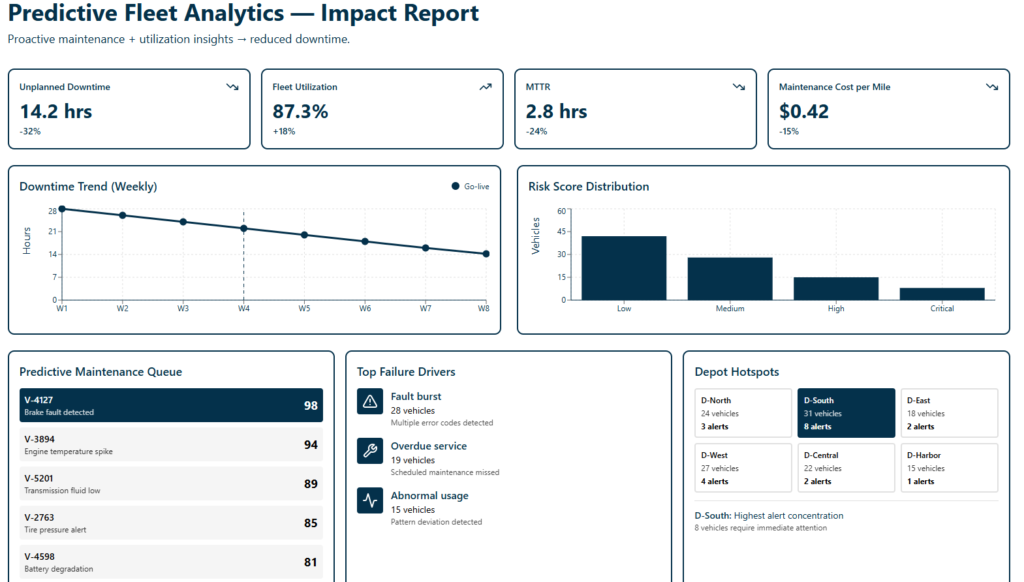This screenshot has width=1024, height=582.
Task: Click the Unplanned Downtime trend-down arrow icon
Action: tap(232, 87)
